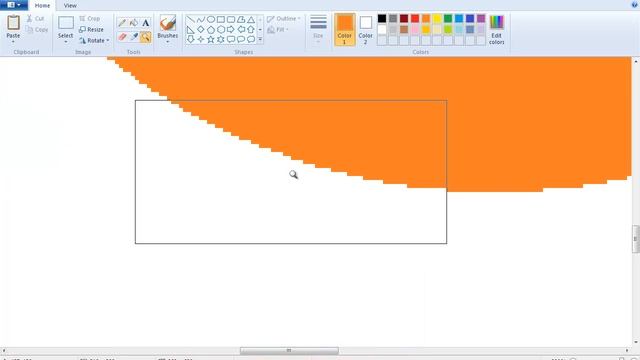Choose the Right arrow shape
Screen dimensions: 640x360
tap(231, 29)
